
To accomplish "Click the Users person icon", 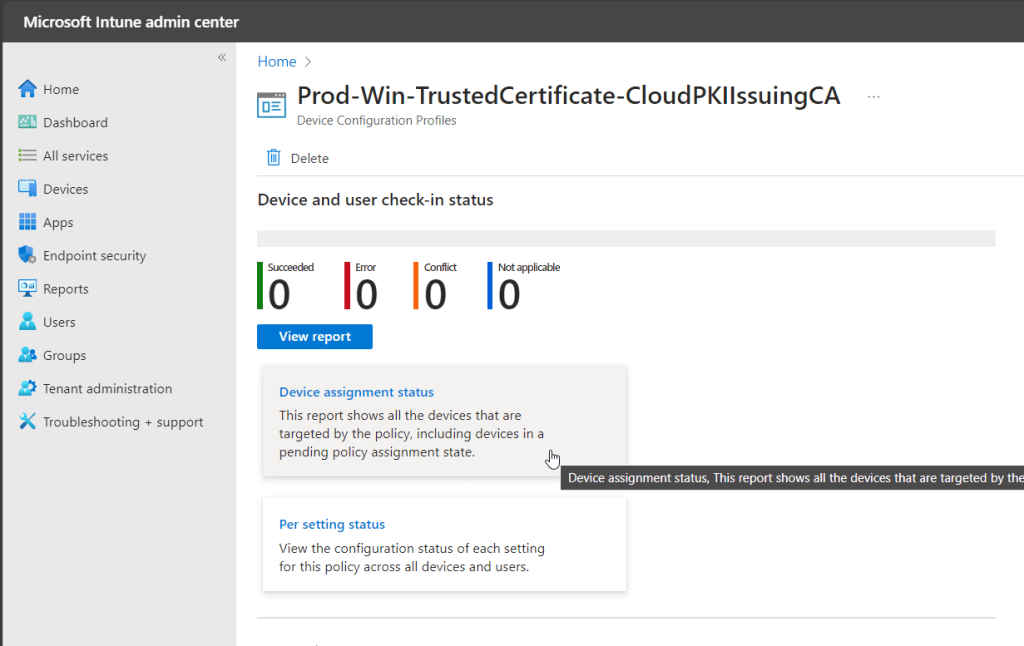I will [27, 322].
